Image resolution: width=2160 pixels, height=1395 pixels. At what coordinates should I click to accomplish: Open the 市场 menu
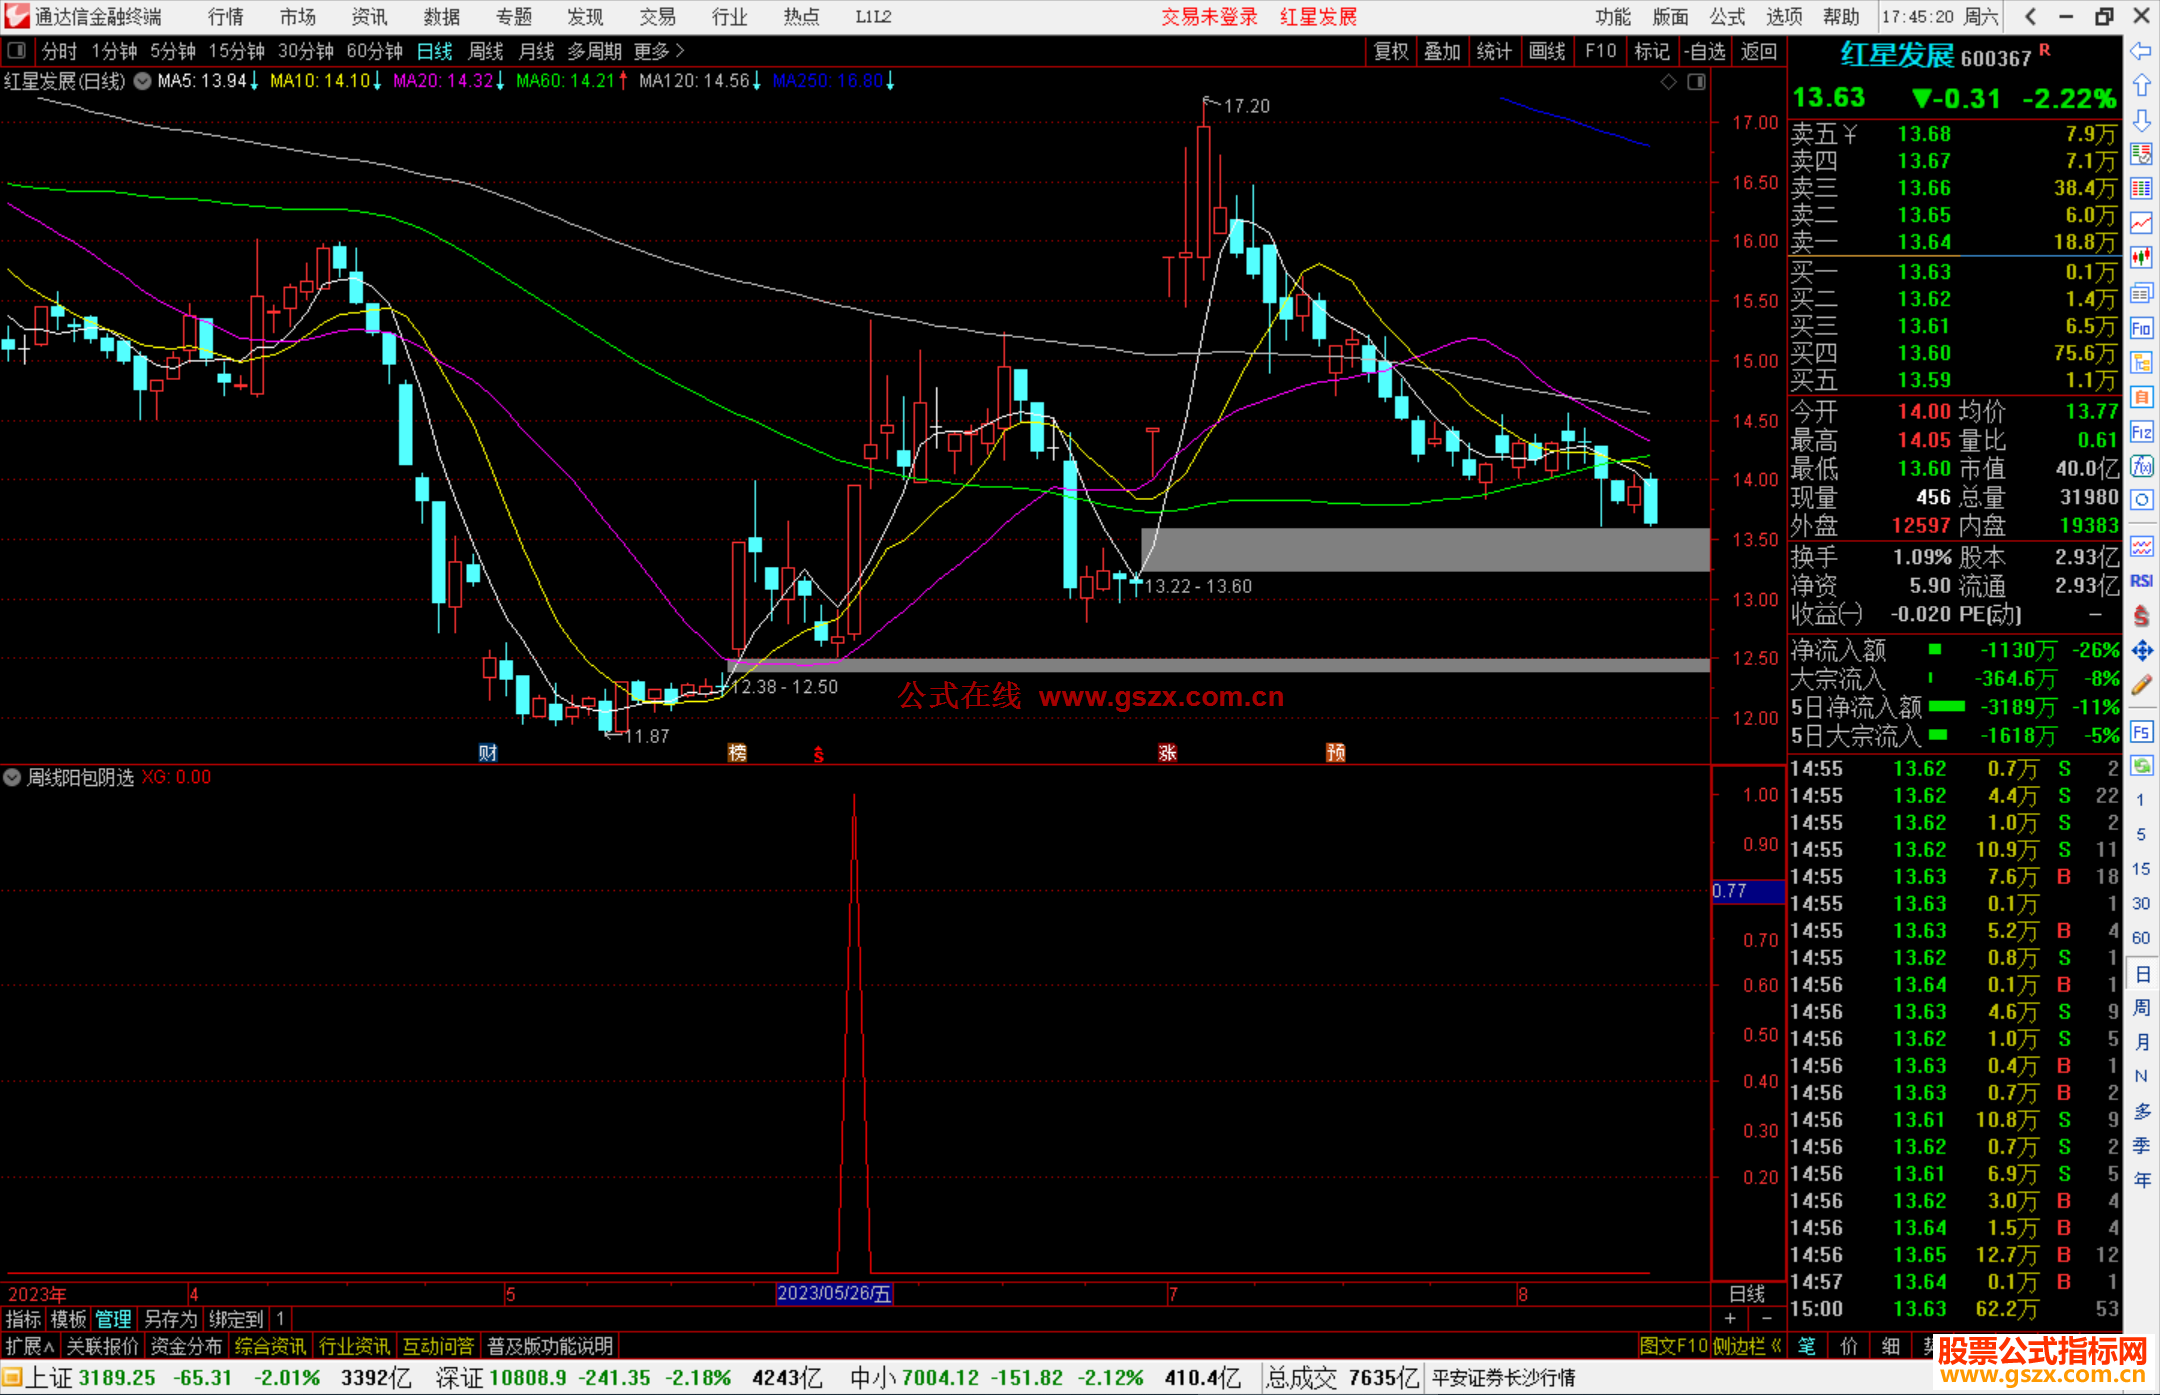click(x=298, y=17)
